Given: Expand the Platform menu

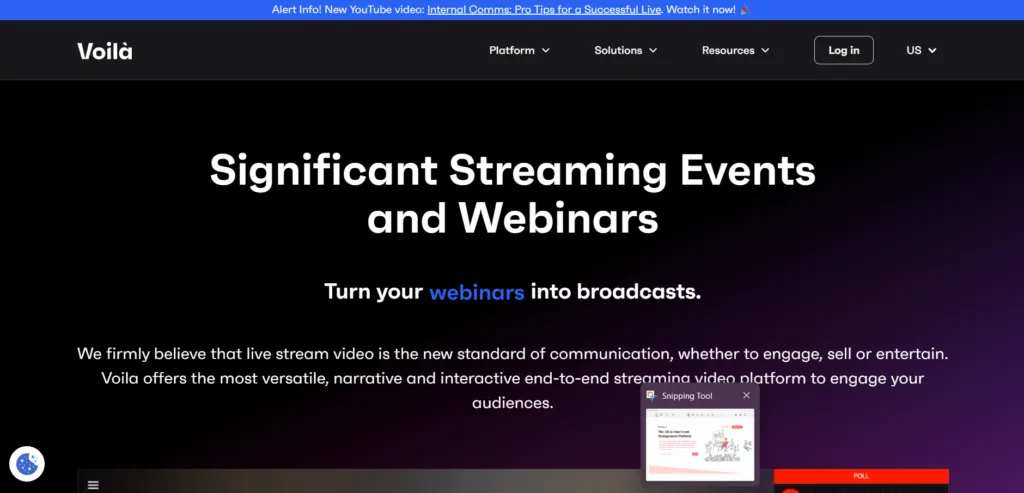Looking at the screenshot, I should 519,50.
